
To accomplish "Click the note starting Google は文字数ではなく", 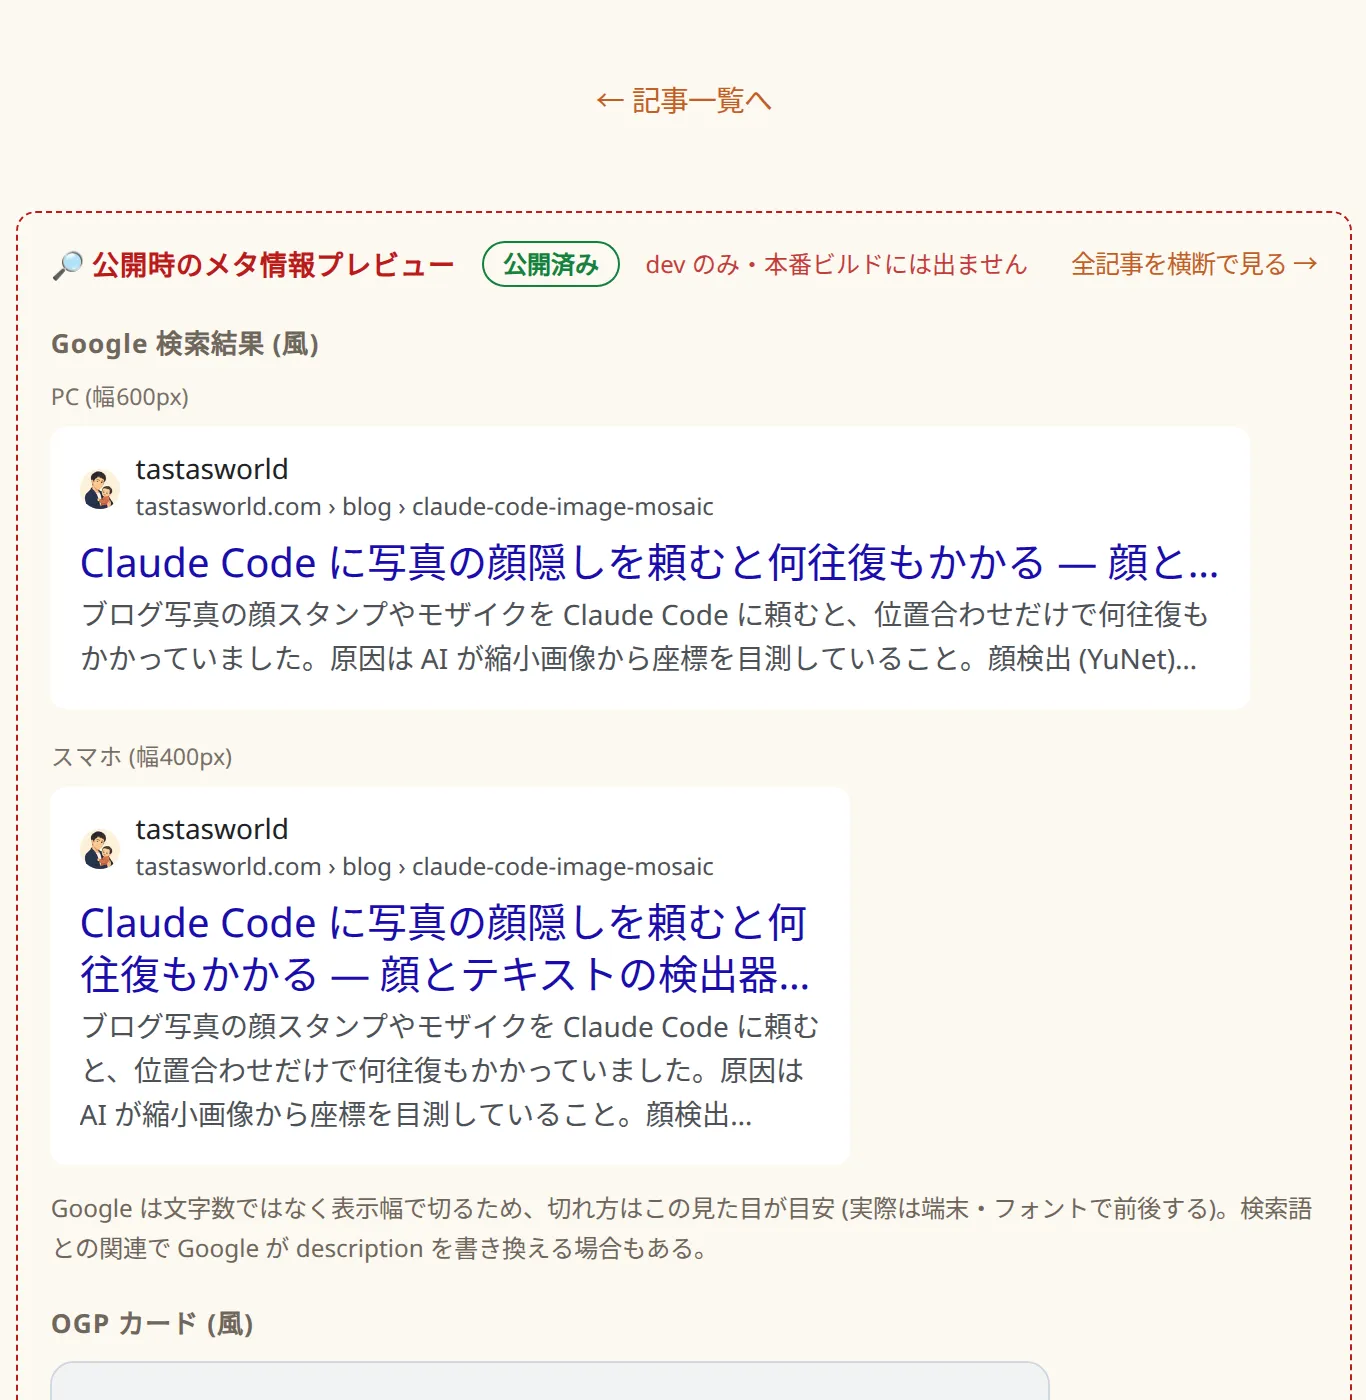I will tap(681, 1229).
